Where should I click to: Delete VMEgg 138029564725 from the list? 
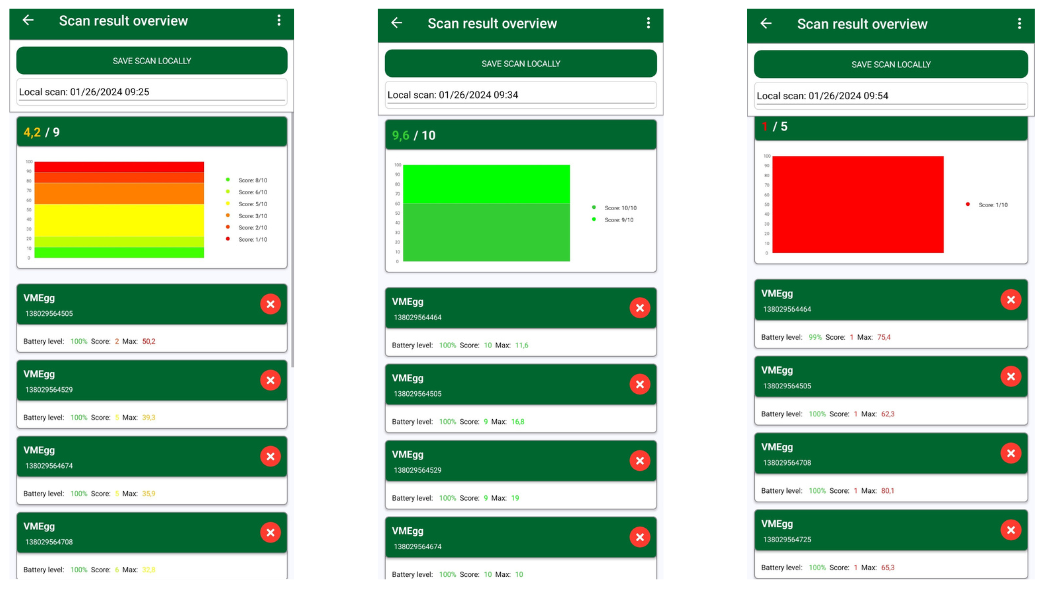pos(1010,530)
